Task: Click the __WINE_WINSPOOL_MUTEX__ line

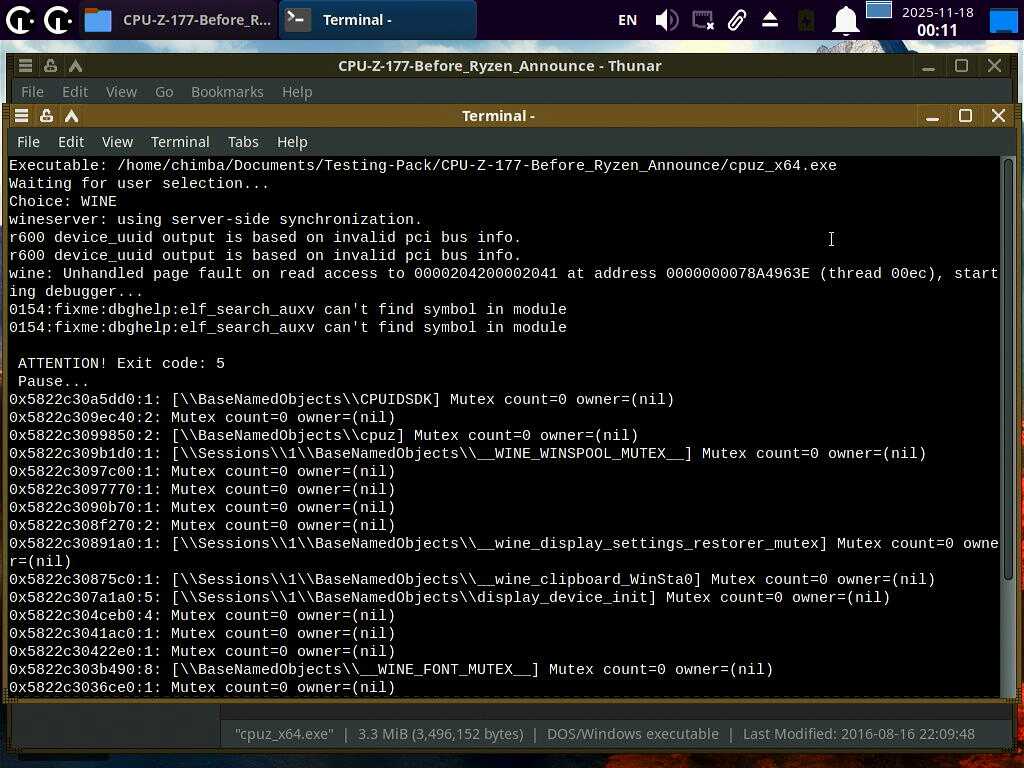Action: 468,453
